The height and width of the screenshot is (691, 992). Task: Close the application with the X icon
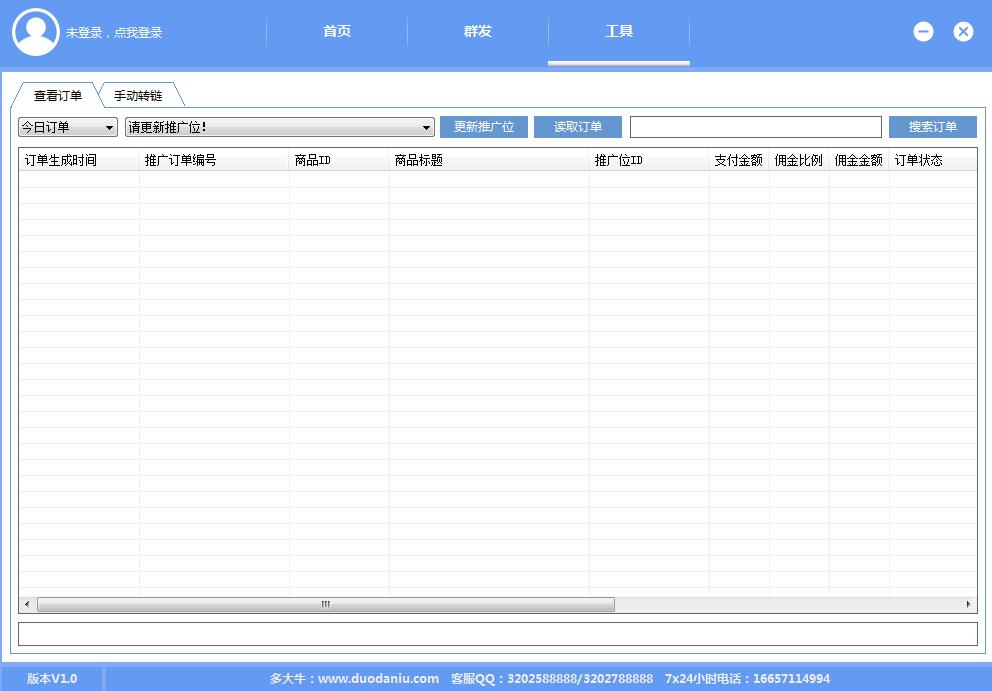(x=963, y=32)
